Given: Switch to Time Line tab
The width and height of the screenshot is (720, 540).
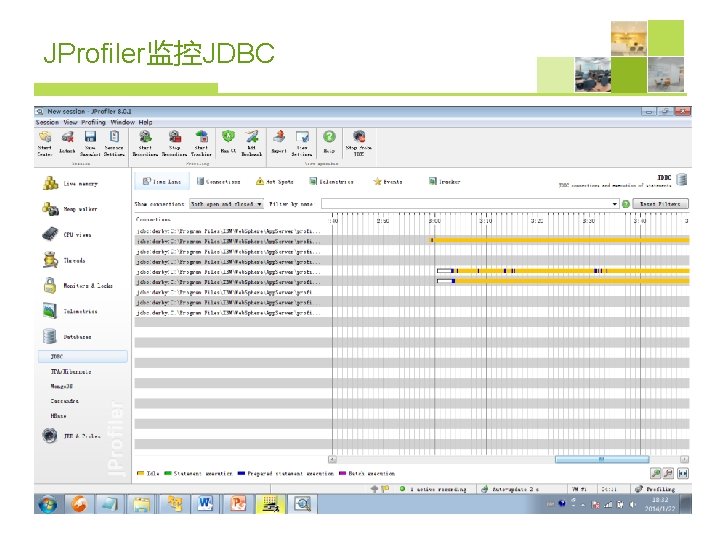Looking at the screenshot, I should (162, 182).
